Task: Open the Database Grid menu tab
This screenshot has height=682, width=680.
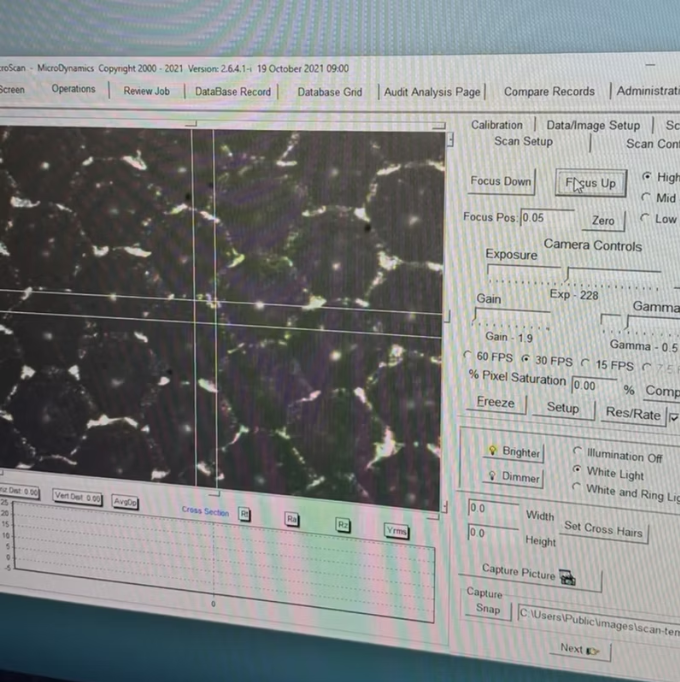Action: 329,92
